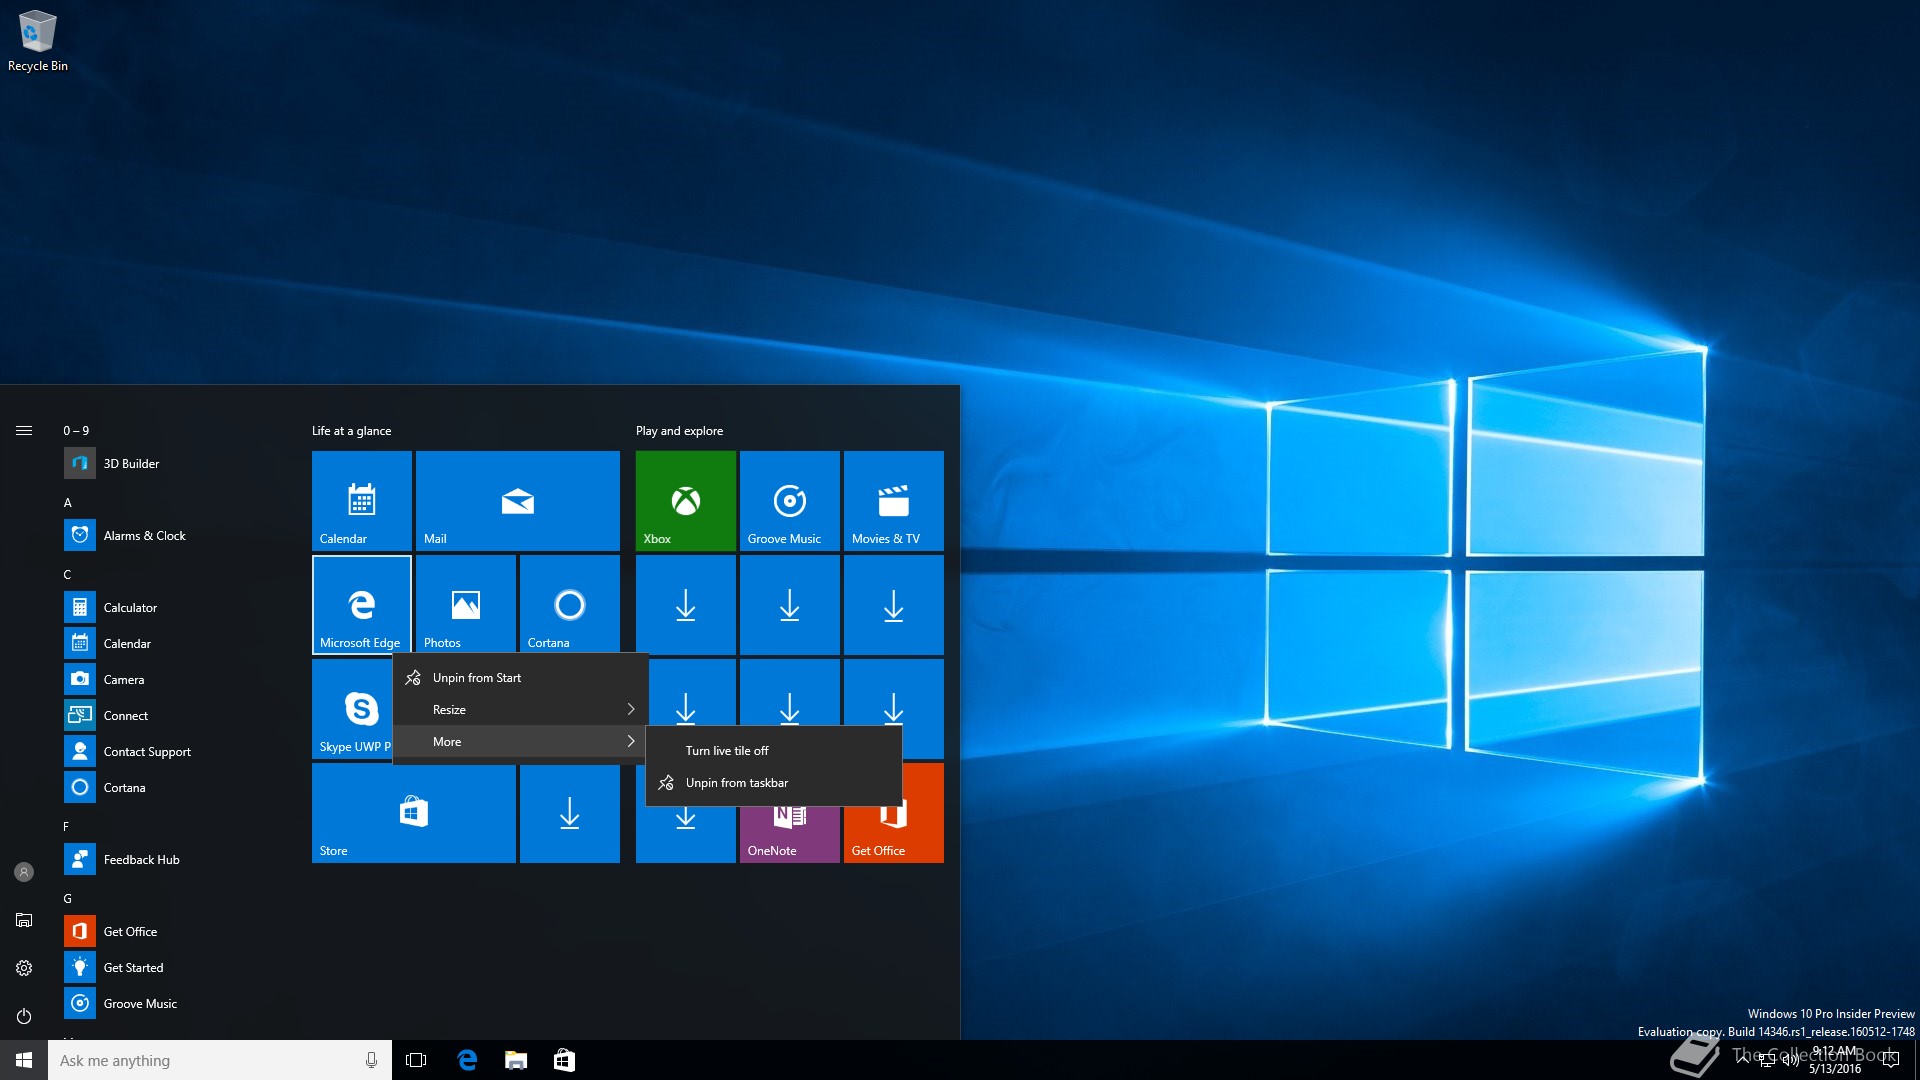Click the 'A' letter header in app list
This screenshot has height=1080, width=1920.
pyautogui.click(x=68, y=503)
